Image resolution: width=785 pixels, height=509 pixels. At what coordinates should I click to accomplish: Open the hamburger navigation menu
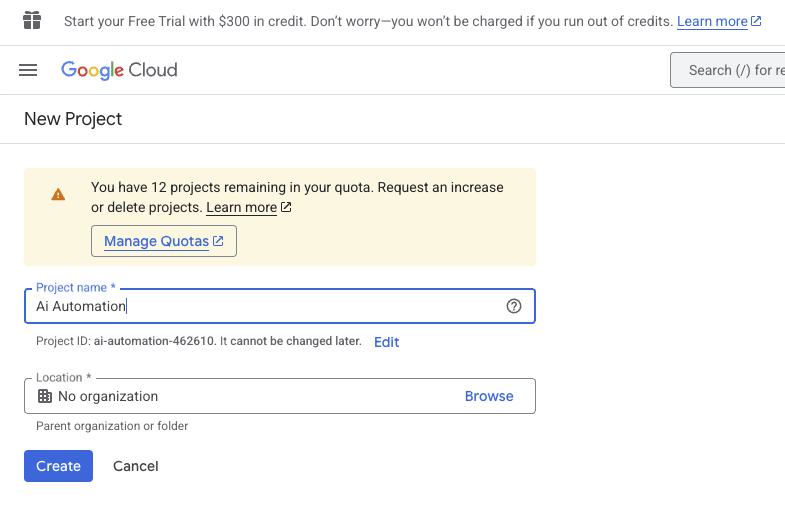click(28, 70)
